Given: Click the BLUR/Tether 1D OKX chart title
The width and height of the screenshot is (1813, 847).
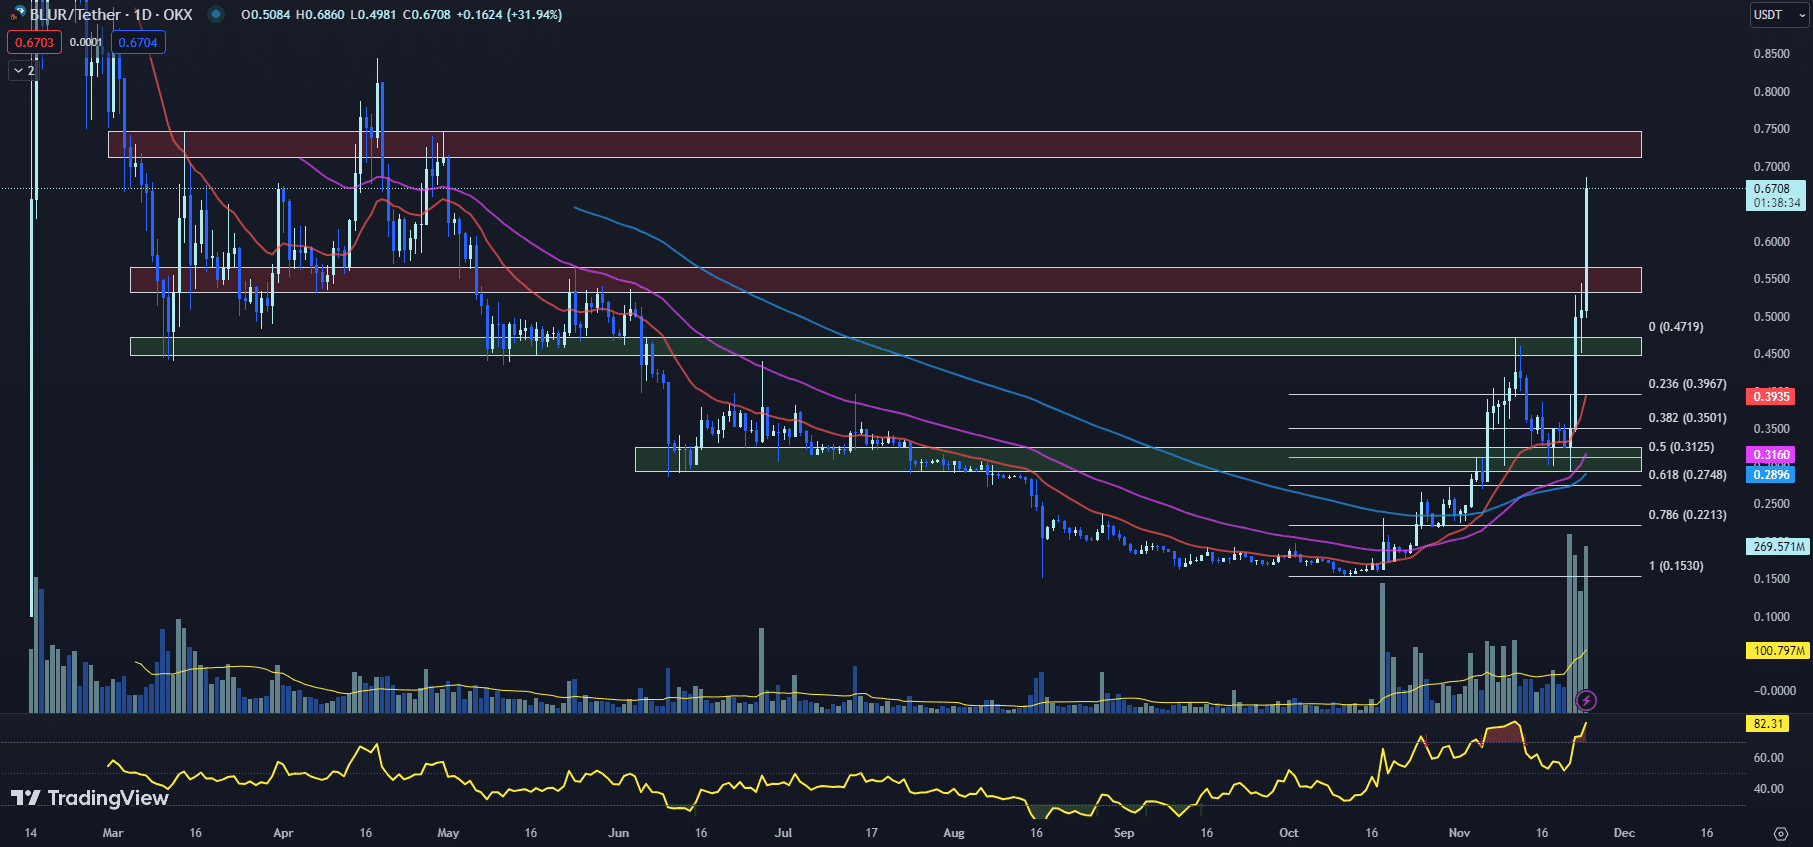Looking at the screenshot, I should click(x=110, y=15).
